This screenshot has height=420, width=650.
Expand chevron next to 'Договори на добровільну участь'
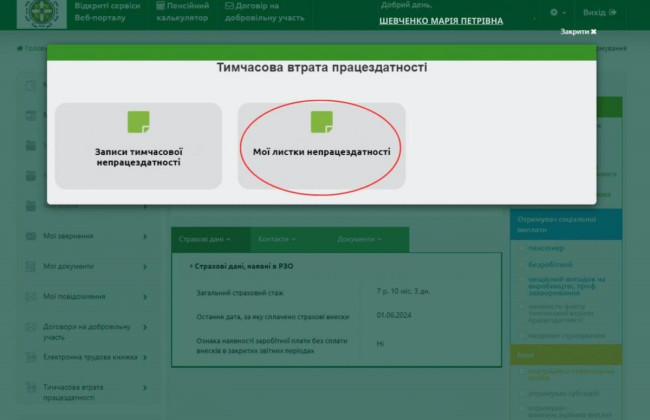145,327
